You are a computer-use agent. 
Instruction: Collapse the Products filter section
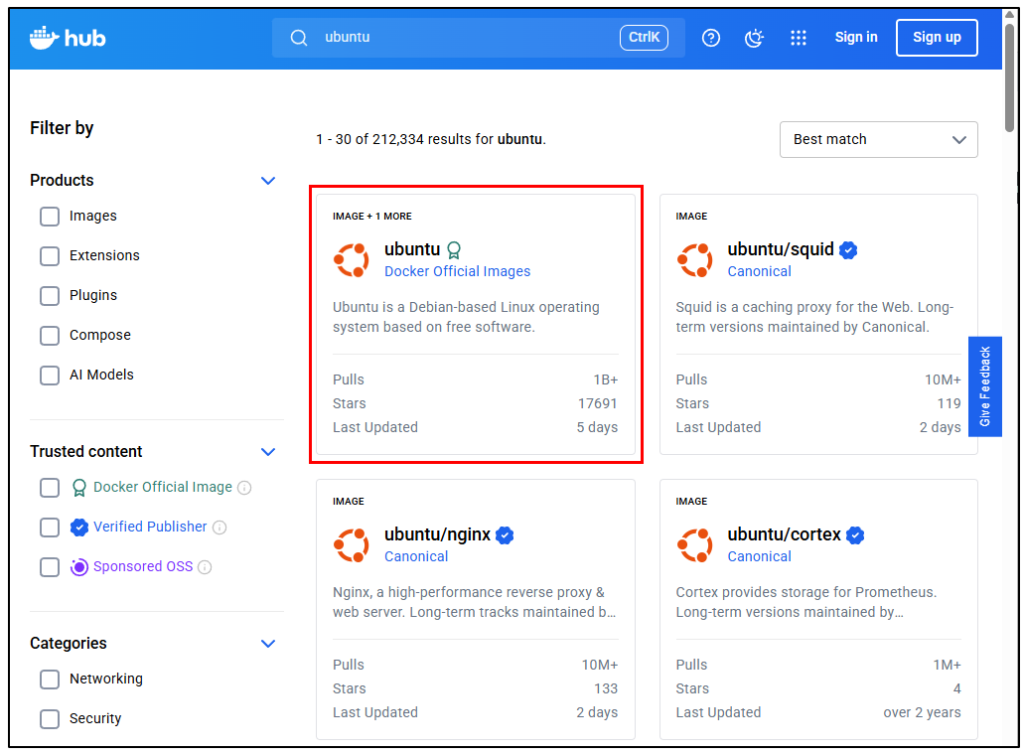pos(268,181)
